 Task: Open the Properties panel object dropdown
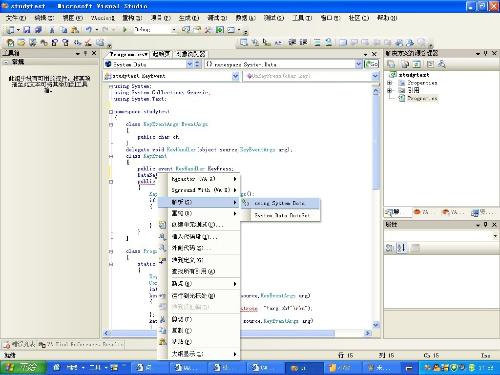click(x=495, y=236)
